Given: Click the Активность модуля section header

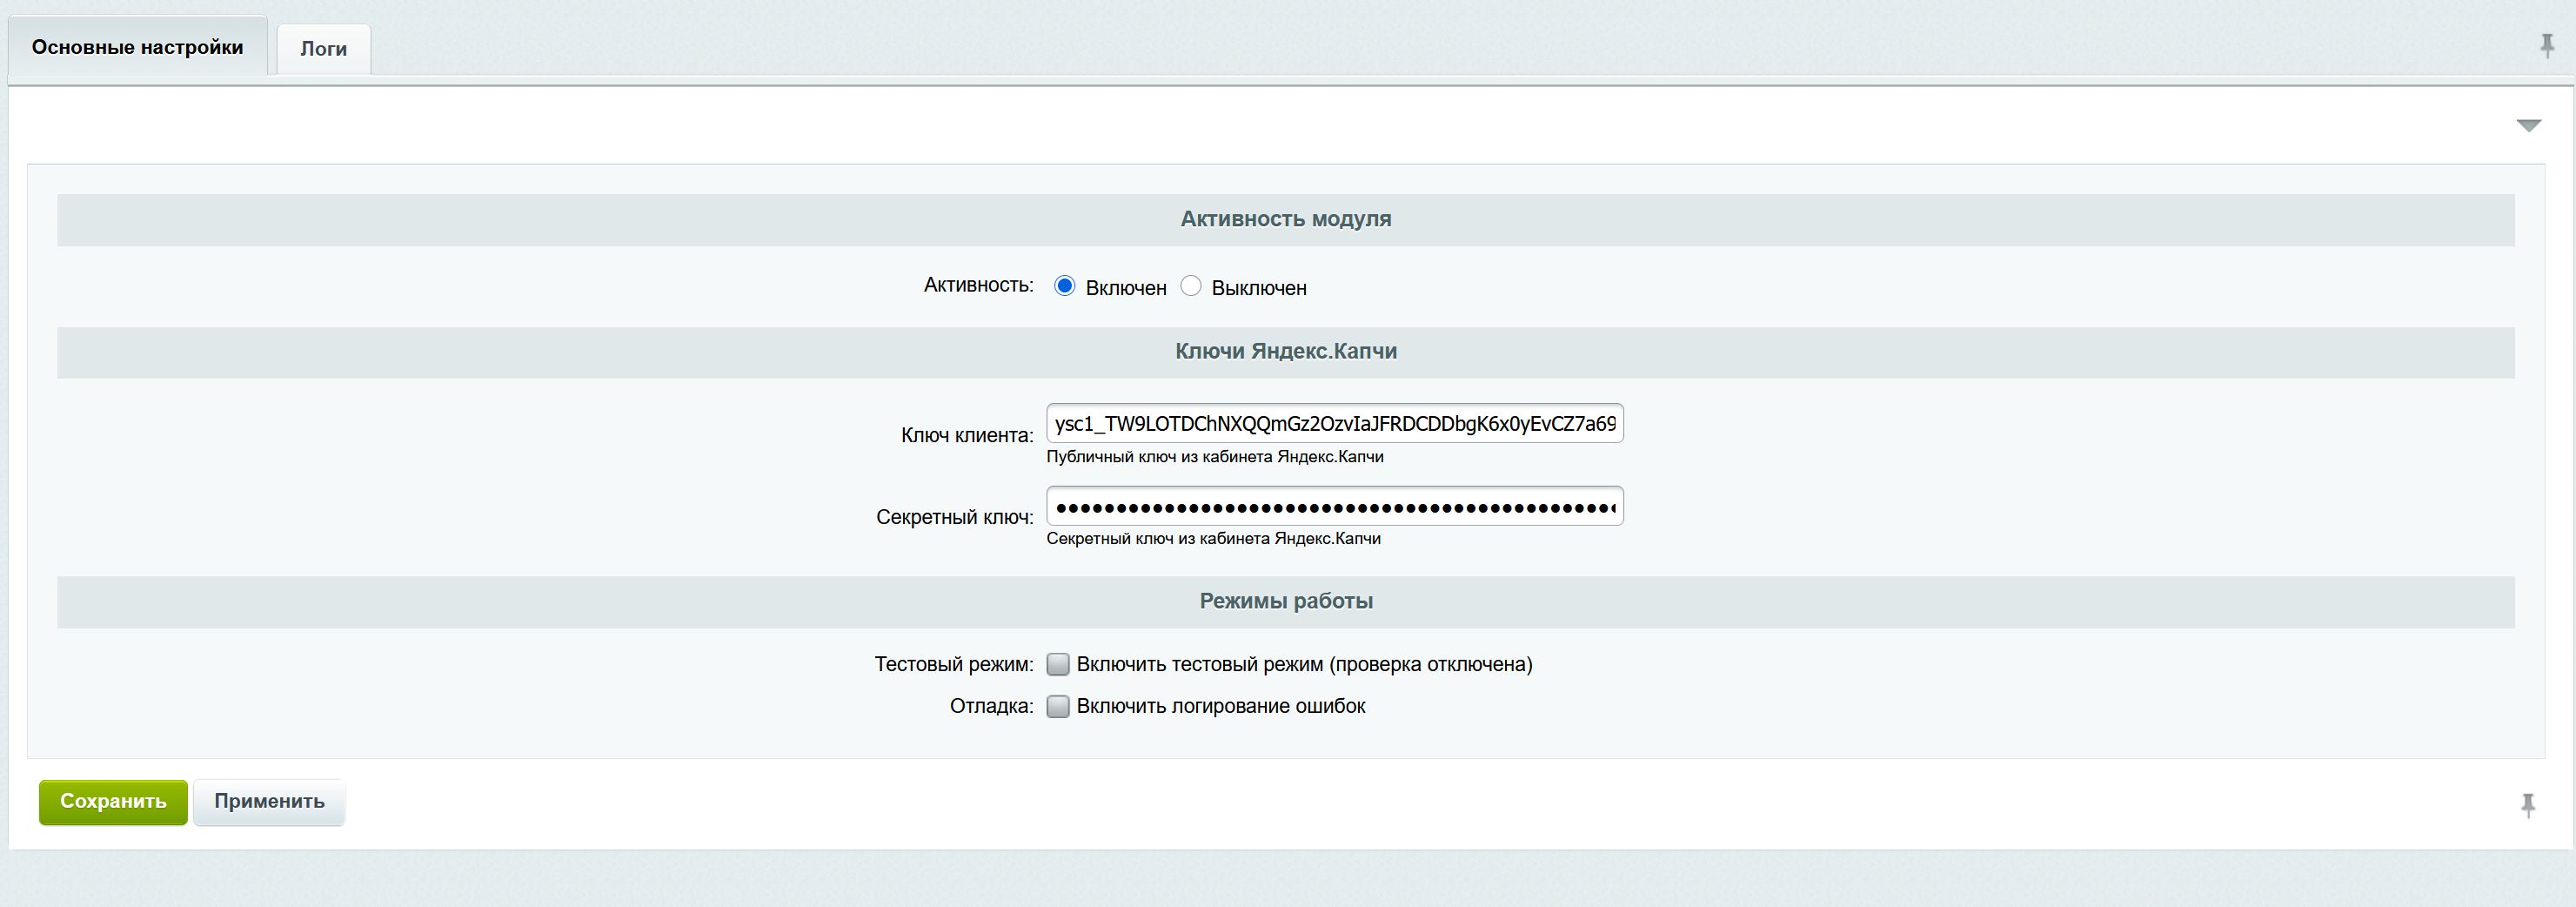Looking at the screenshot, I should tap(1285, 219).
